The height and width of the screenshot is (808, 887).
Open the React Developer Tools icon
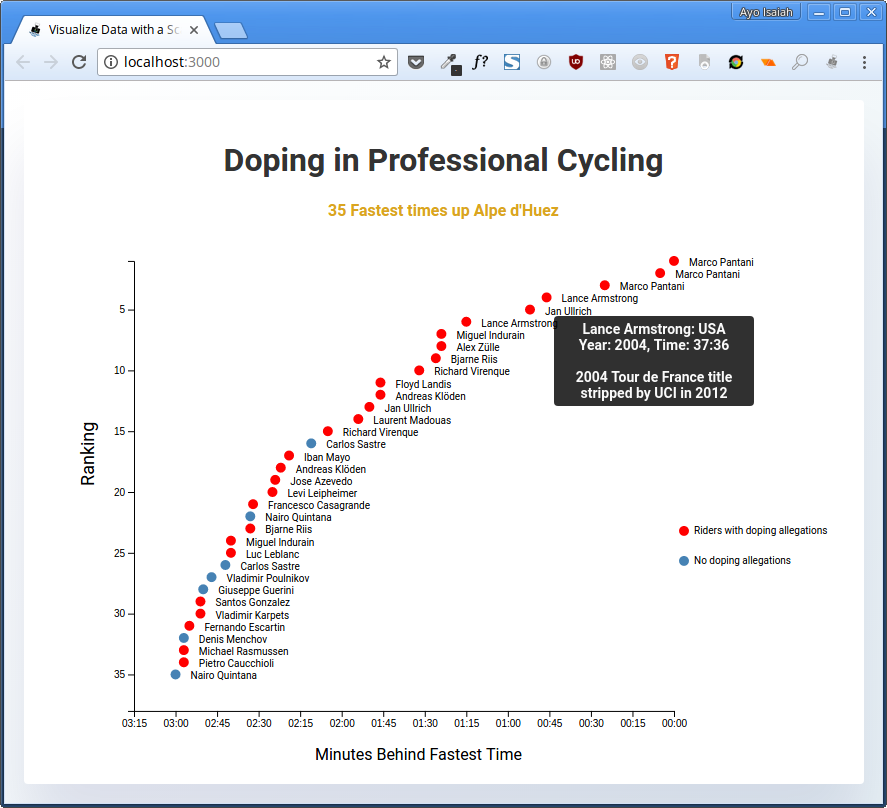608,62
